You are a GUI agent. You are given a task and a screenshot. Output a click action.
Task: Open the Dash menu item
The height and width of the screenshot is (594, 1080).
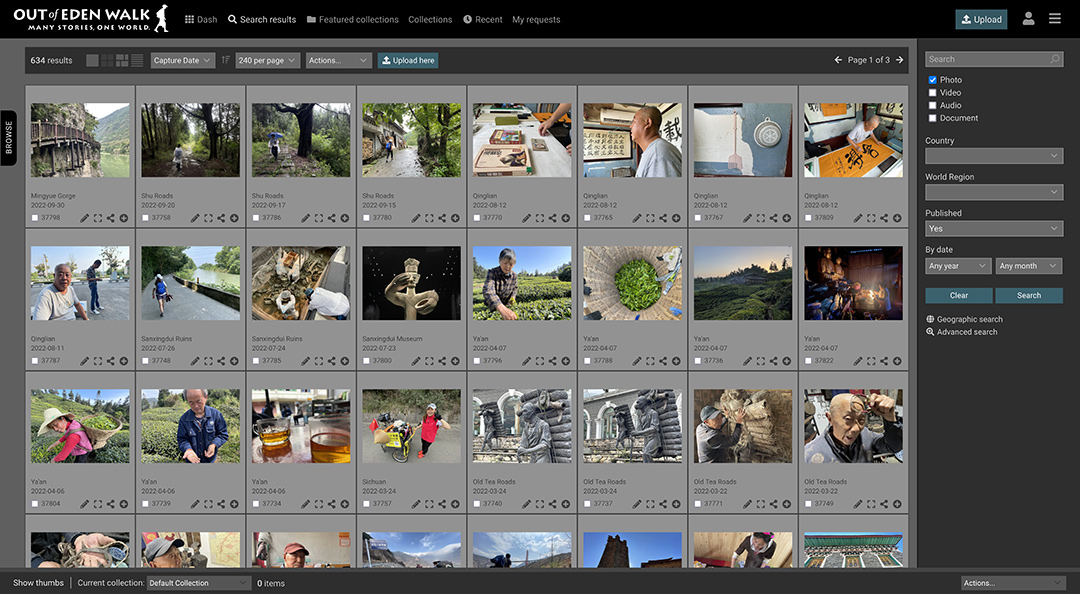click(x=201, y=19)
